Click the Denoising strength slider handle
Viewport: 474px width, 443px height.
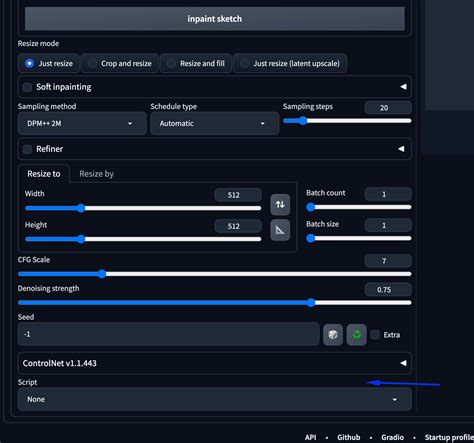pyautogui.click(x=311, y=303)
